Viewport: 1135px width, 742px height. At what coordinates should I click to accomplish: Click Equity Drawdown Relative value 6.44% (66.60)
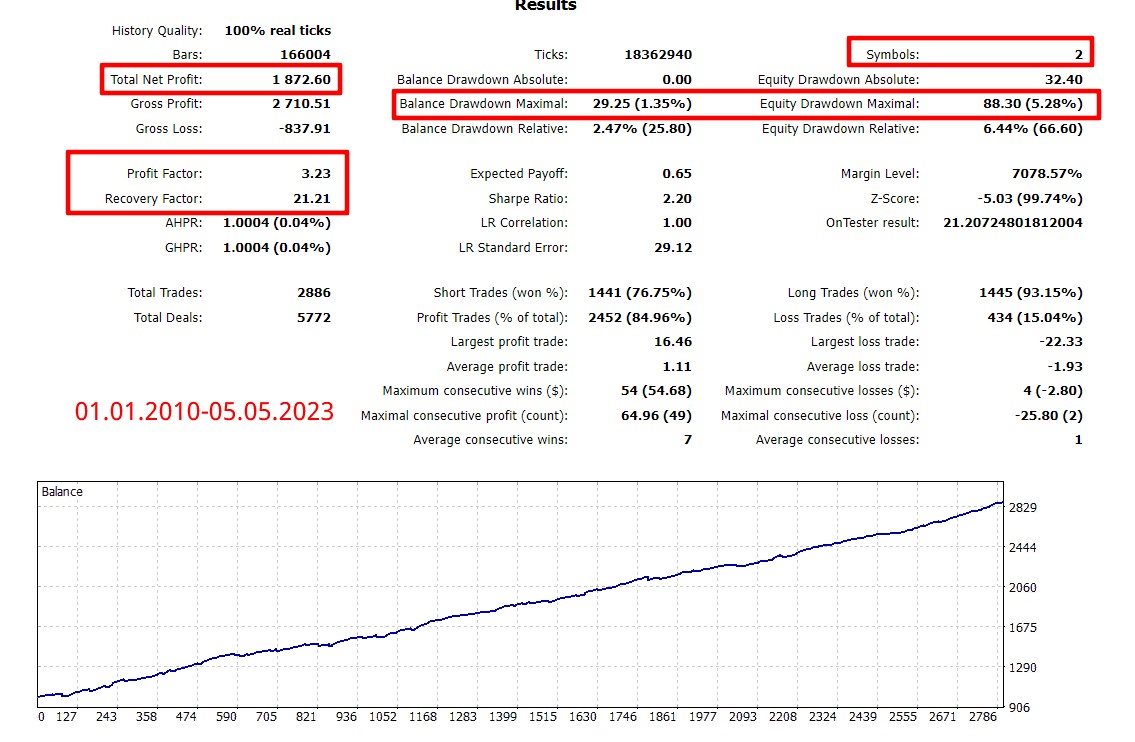(x=1033, y=128)
